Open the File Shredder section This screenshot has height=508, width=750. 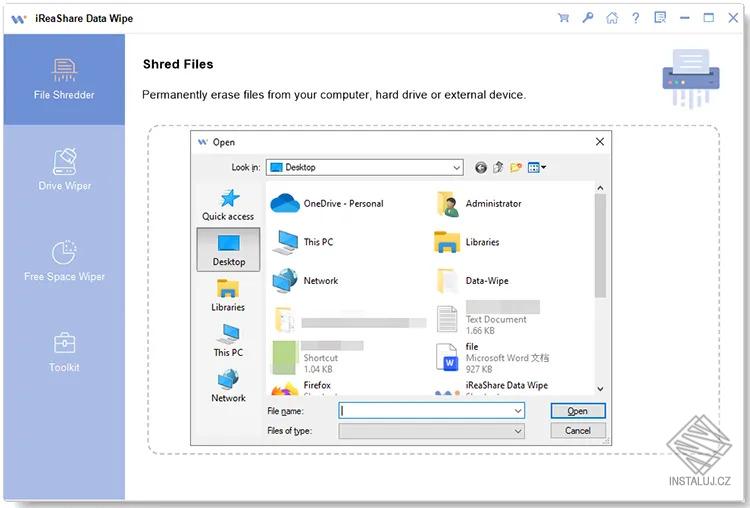tap(64, 79)
